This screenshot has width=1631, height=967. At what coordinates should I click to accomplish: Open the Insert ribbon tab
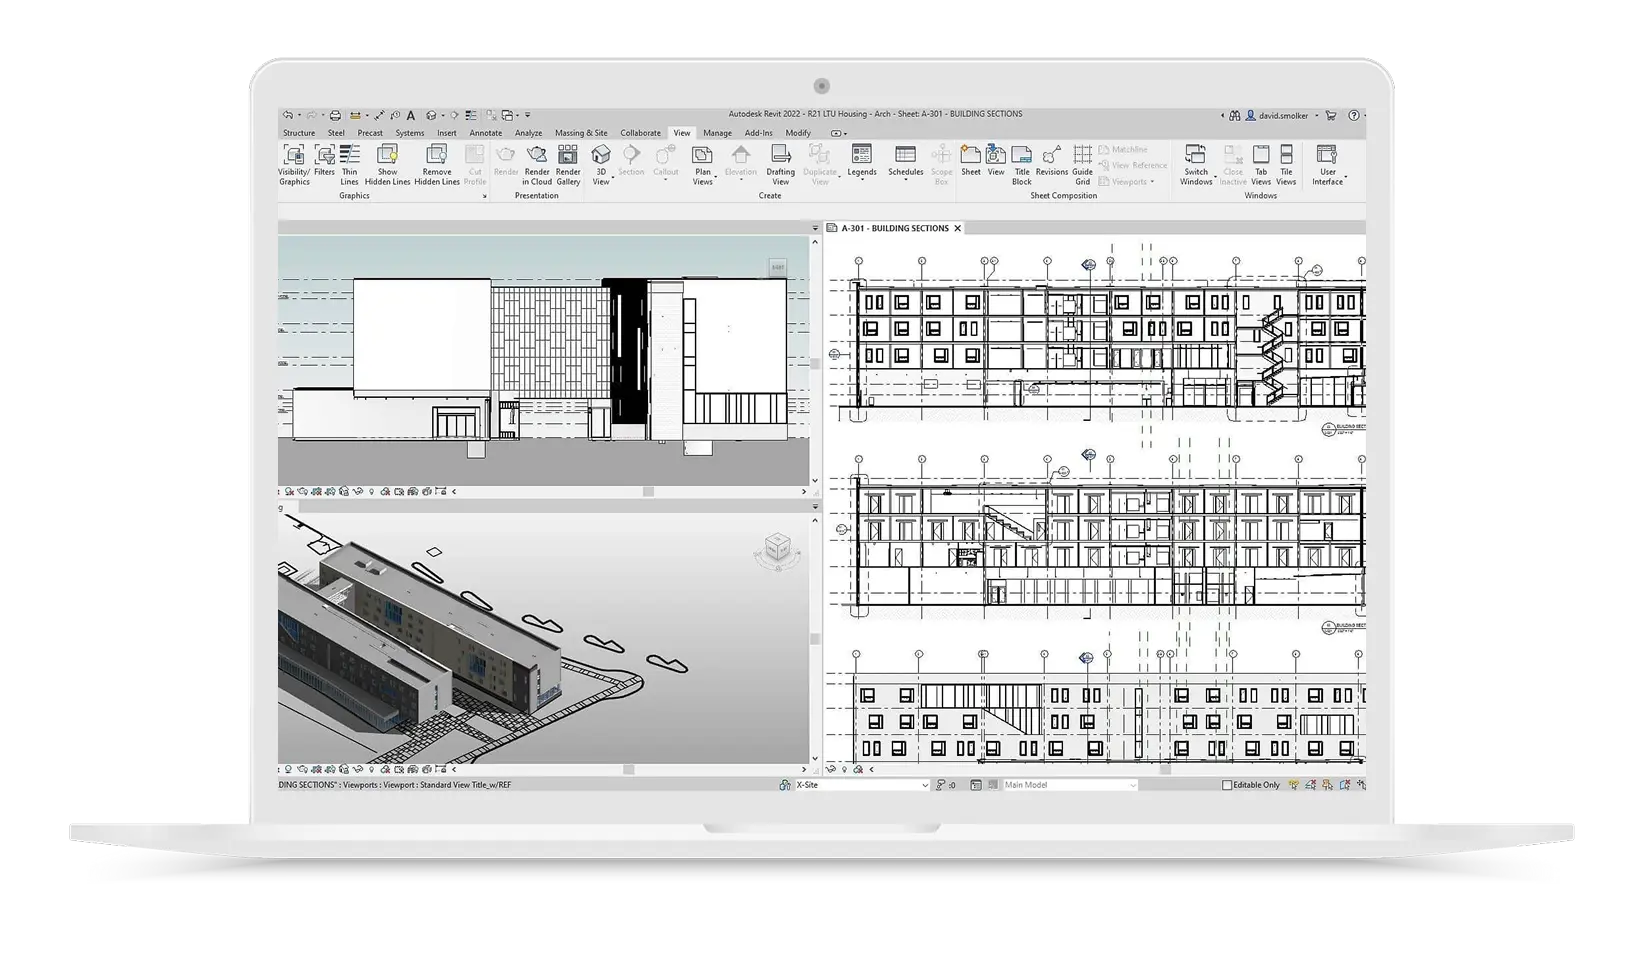click(x=446, y=133)
